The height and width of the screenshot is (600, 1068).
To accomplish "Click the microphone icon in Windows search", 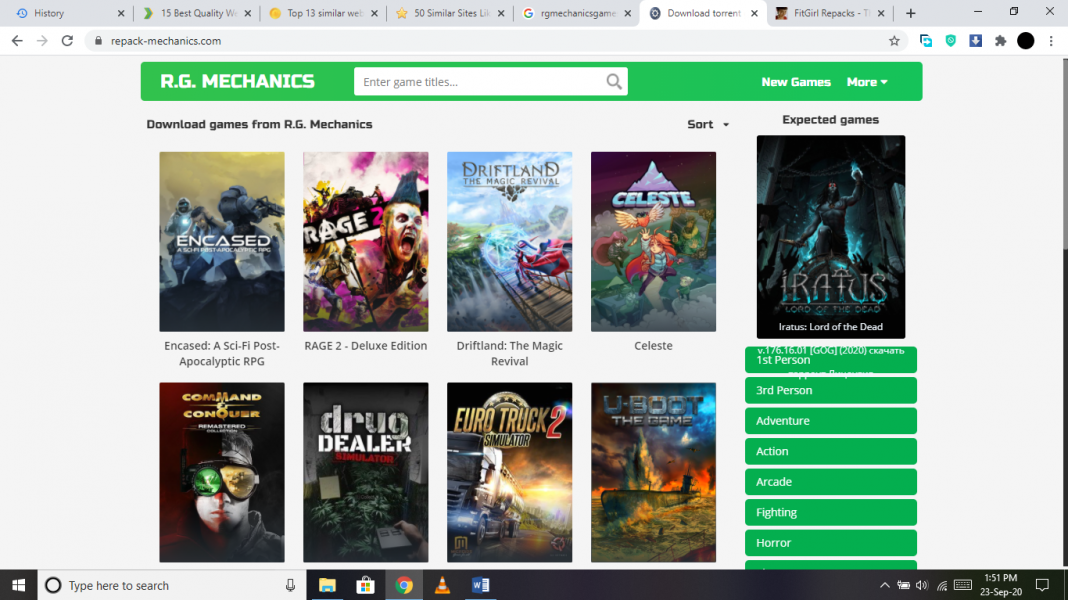I will pos(289,585).
